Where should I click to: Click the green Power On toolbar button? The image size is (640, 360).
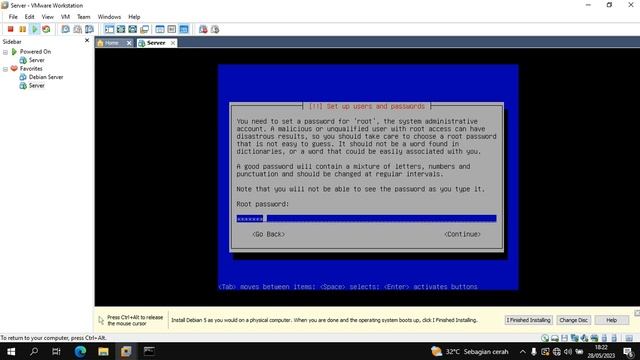[34, 29]
